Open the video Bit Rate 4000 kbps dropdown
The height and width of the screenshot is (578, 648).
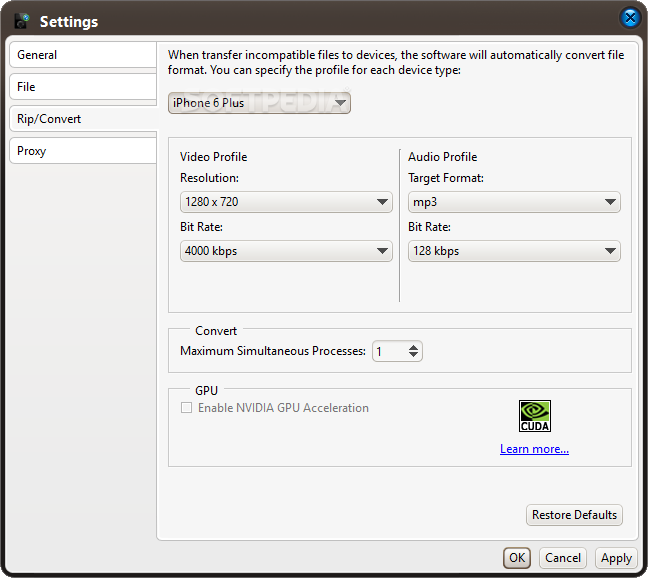coord(286,251)
